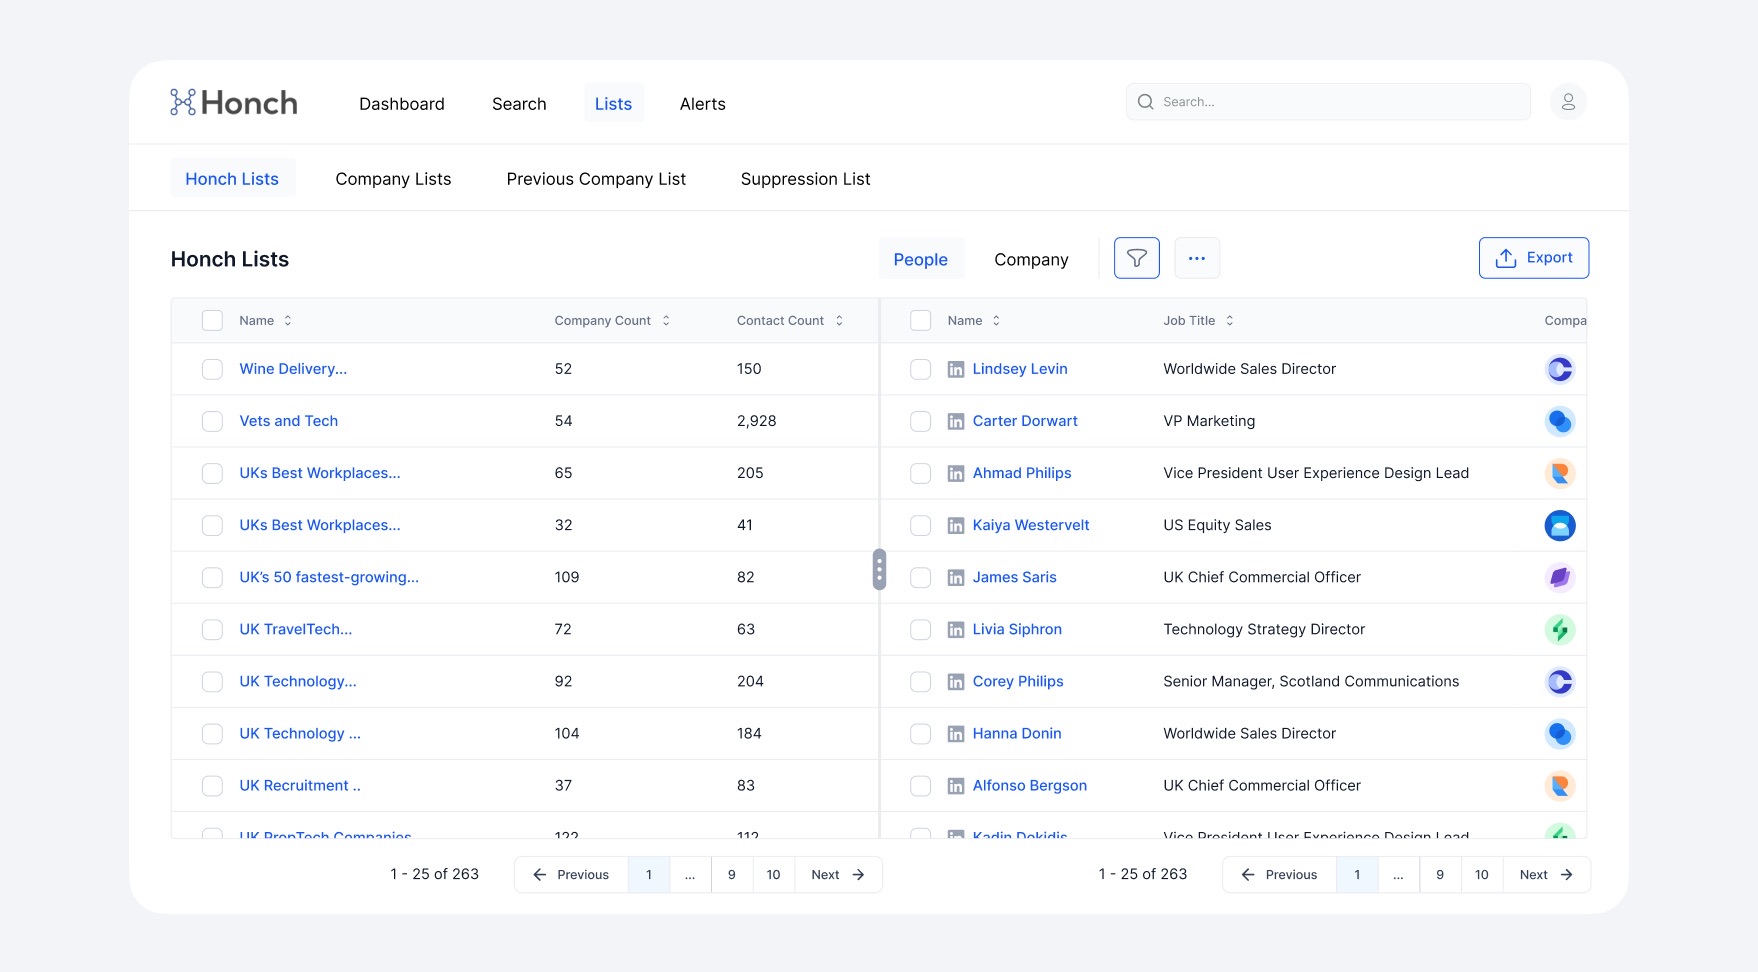Click the top Search input field
The height and width of the screenshot is (972, 1758).
1328,102
